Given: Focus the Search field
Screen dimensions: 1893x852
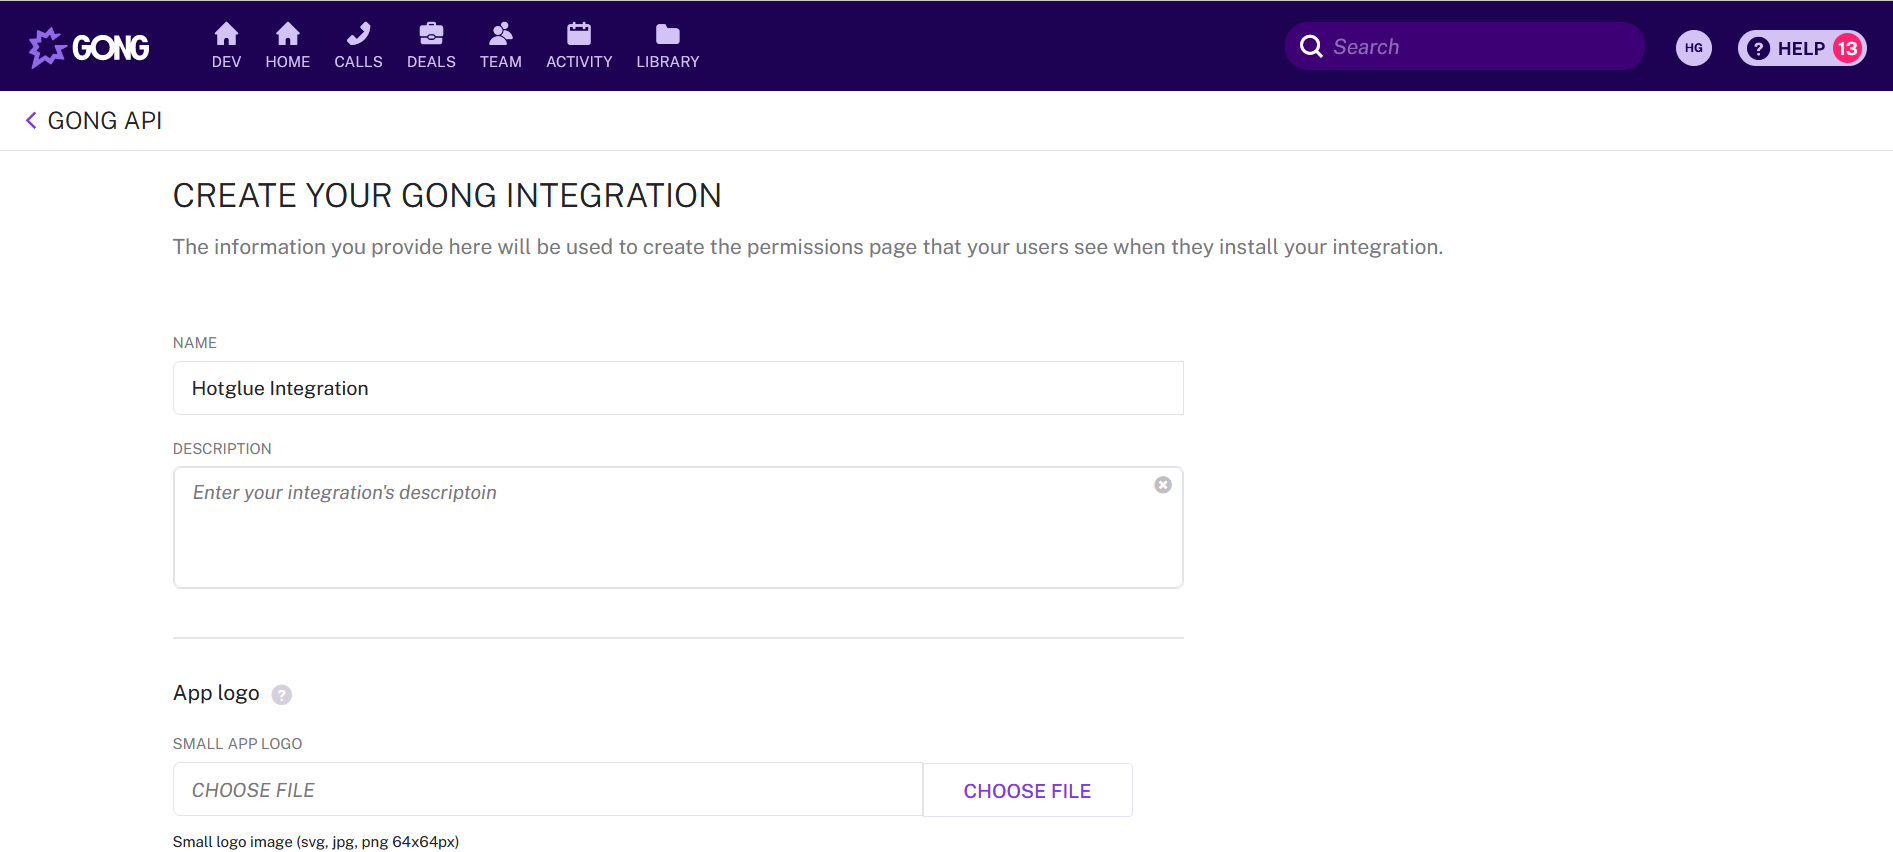Looking at the screenshot, I should tap(1465, 46).
